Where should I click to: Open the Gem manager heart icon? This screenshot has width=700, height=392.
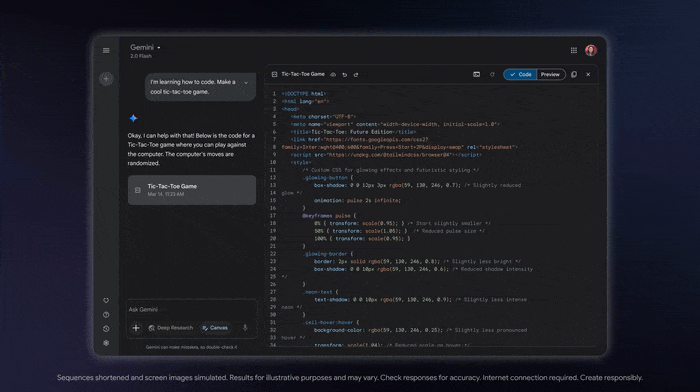(x=106, y=300)
